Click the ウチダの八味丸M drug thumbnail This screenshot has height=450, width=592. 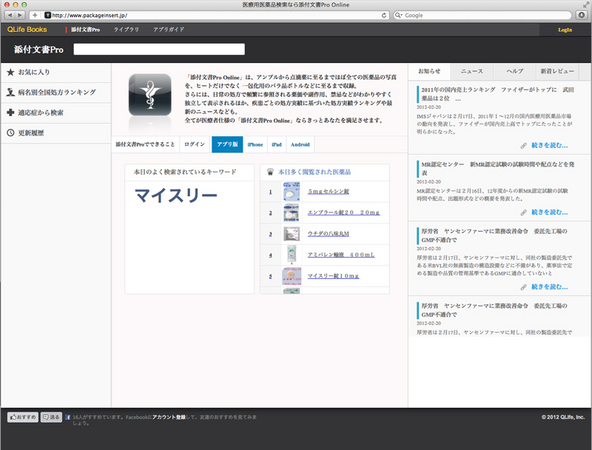(x=291, y=234)
